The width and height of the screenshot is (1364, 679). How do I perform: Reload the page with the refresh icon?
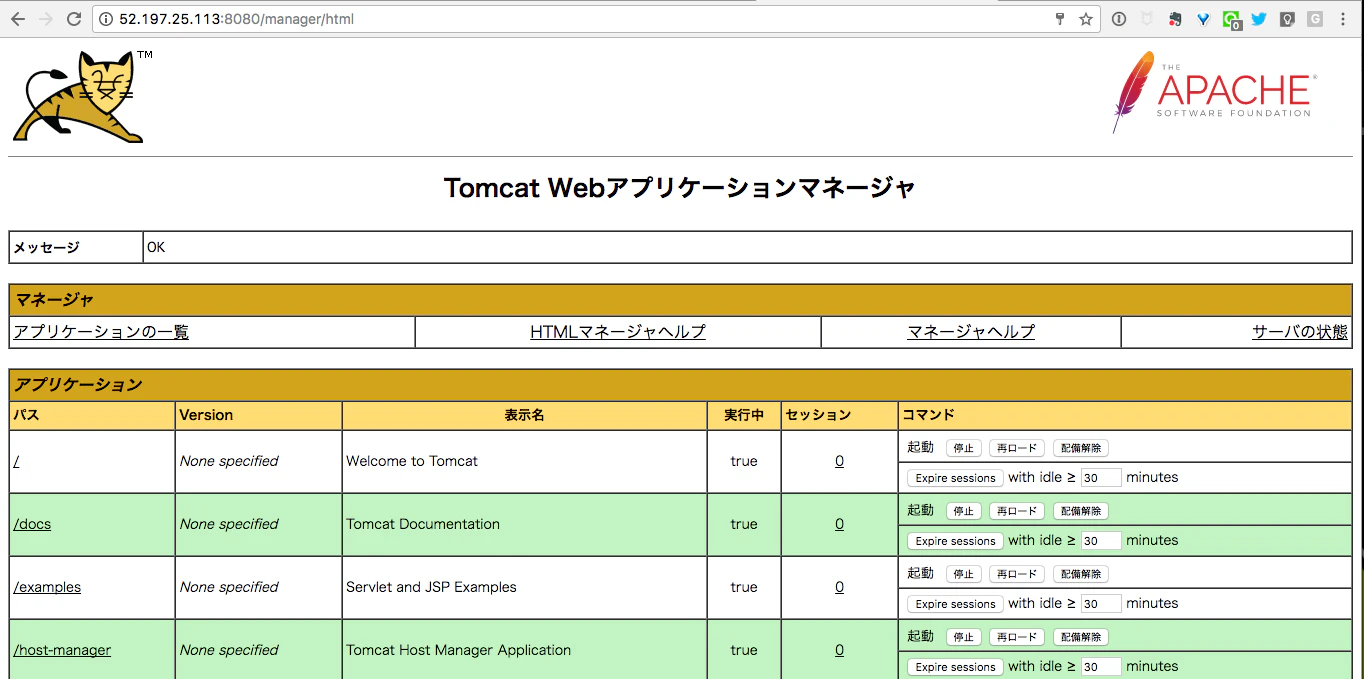tap(74, 19)
